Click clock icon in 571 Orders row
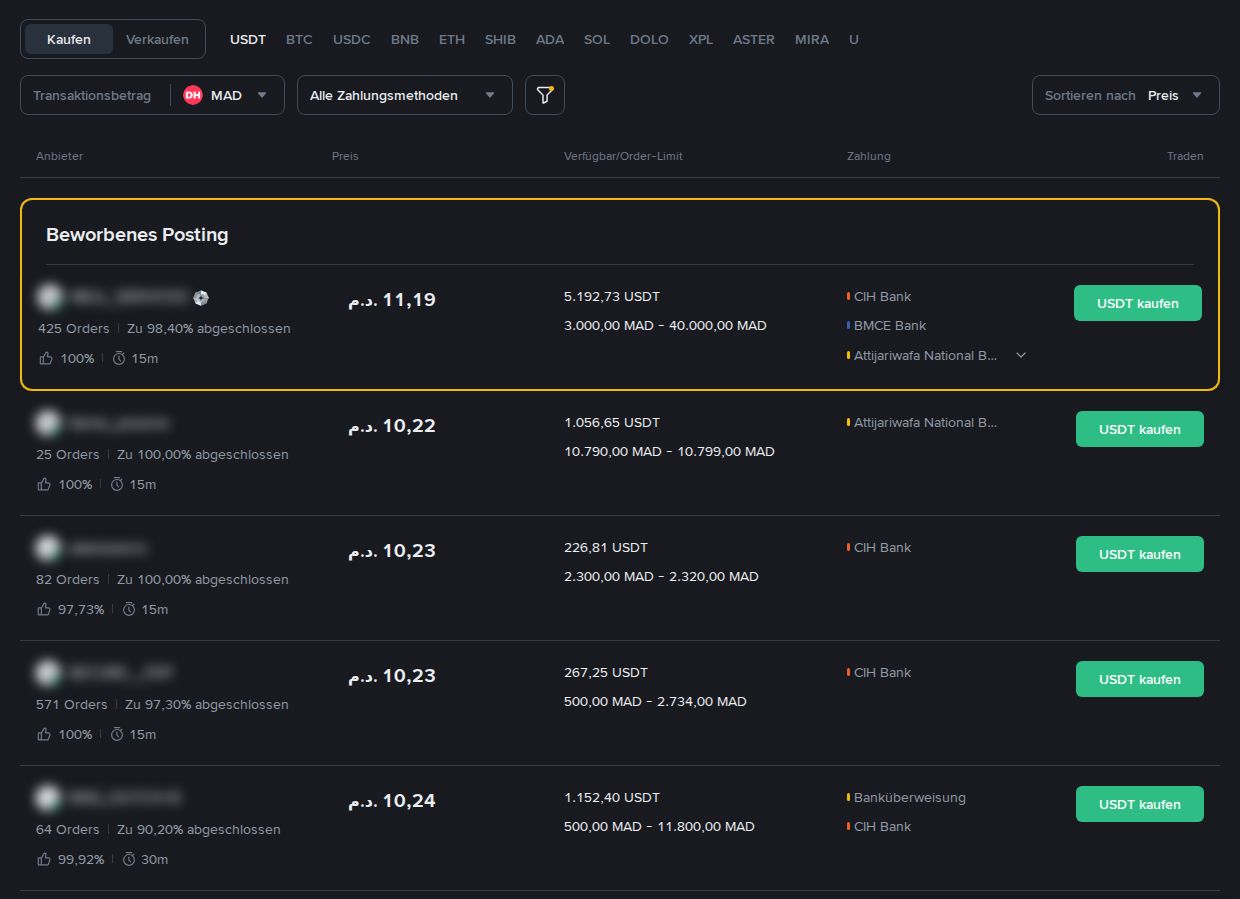 coord(117,734)
